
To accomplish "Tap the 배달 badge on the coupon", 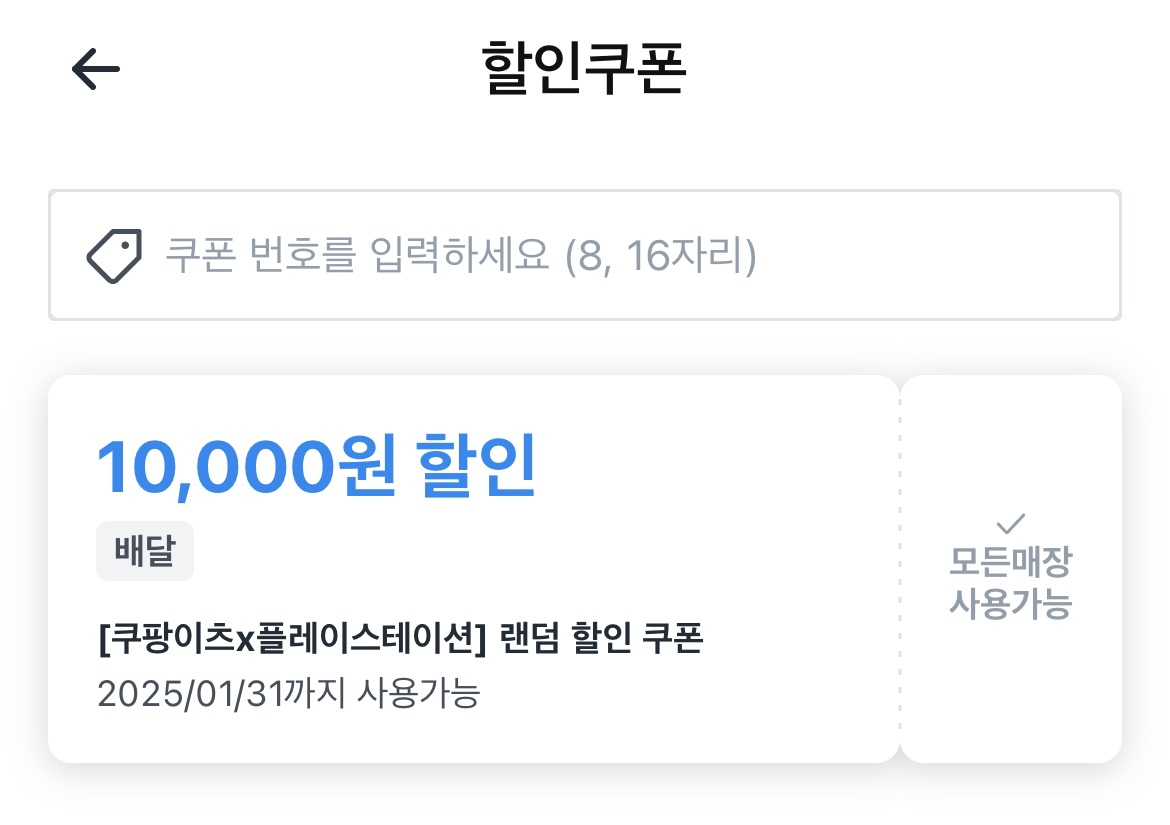I will pos(145,551).
